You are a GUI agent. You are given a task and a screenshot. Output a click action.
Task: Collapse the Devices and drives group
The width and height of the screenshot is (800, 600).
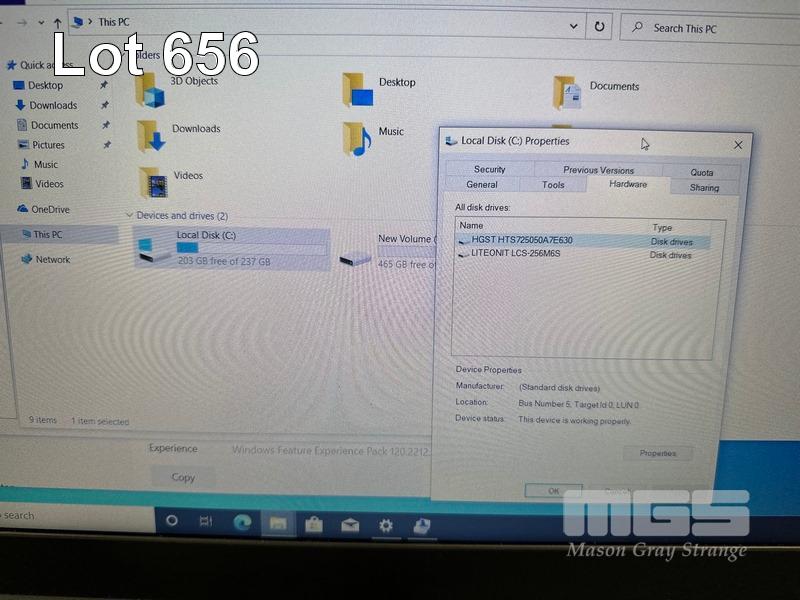tap(129, 216)
